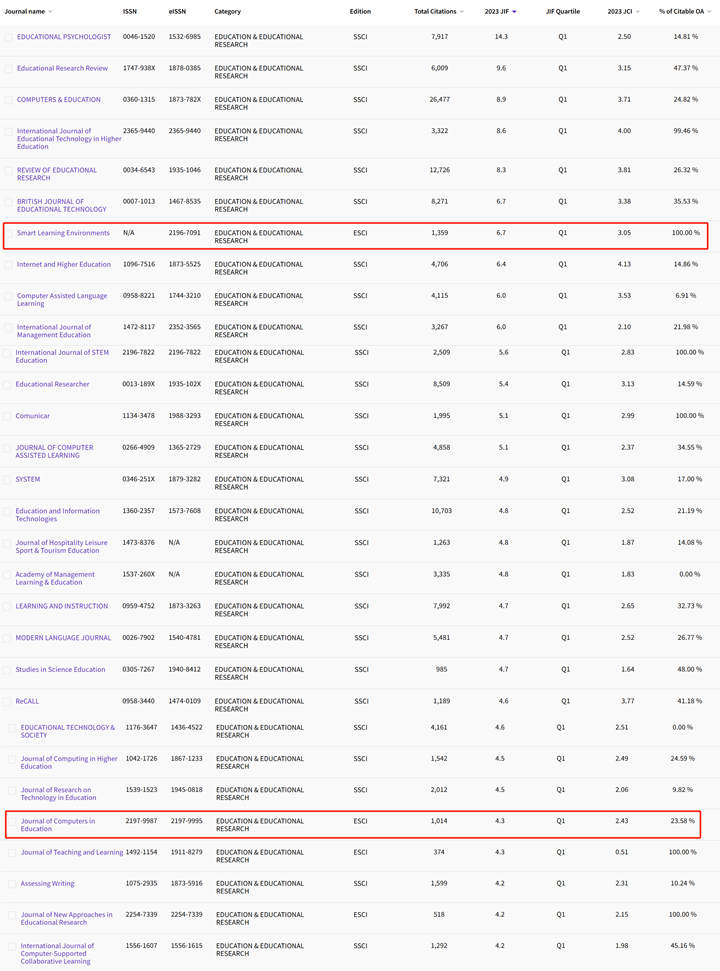Open International Journal of STEM Education
Screen dimensions: 720x971
(61, 356)
